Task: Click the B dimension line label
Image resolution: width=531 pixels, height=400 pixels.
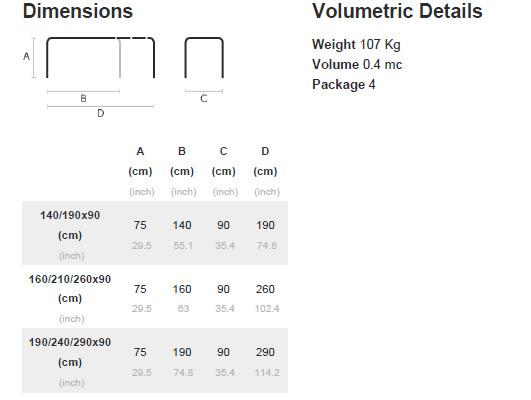Action: 83,99
